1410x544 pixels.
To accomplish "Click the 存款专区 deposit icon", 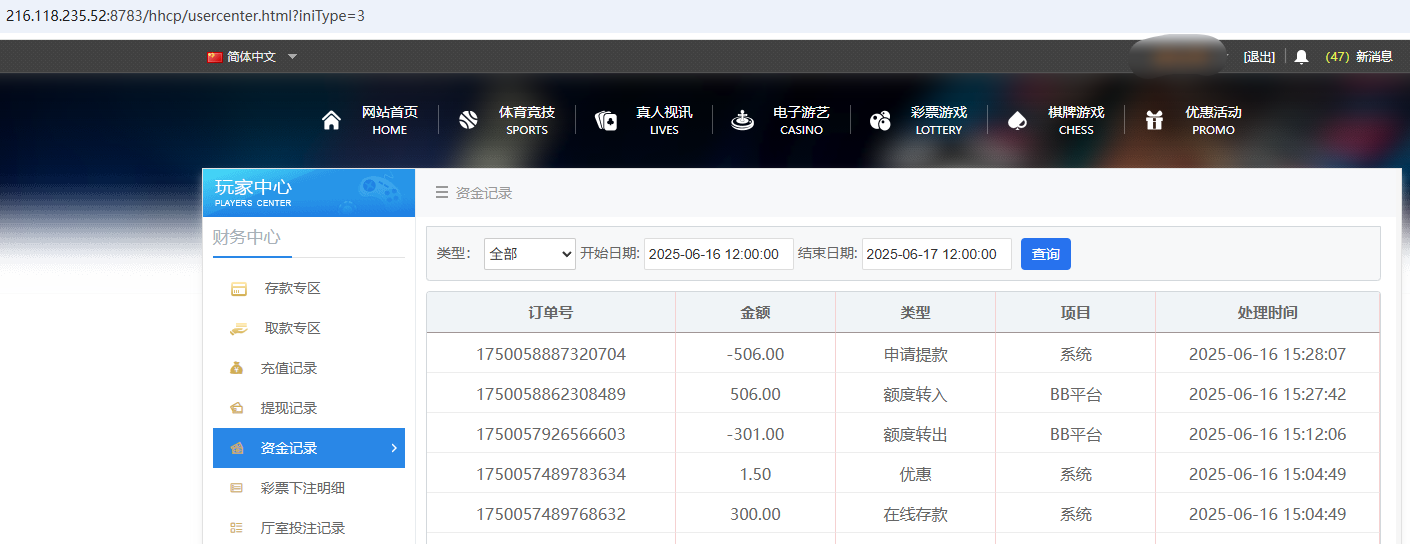I will pos(238,289).
